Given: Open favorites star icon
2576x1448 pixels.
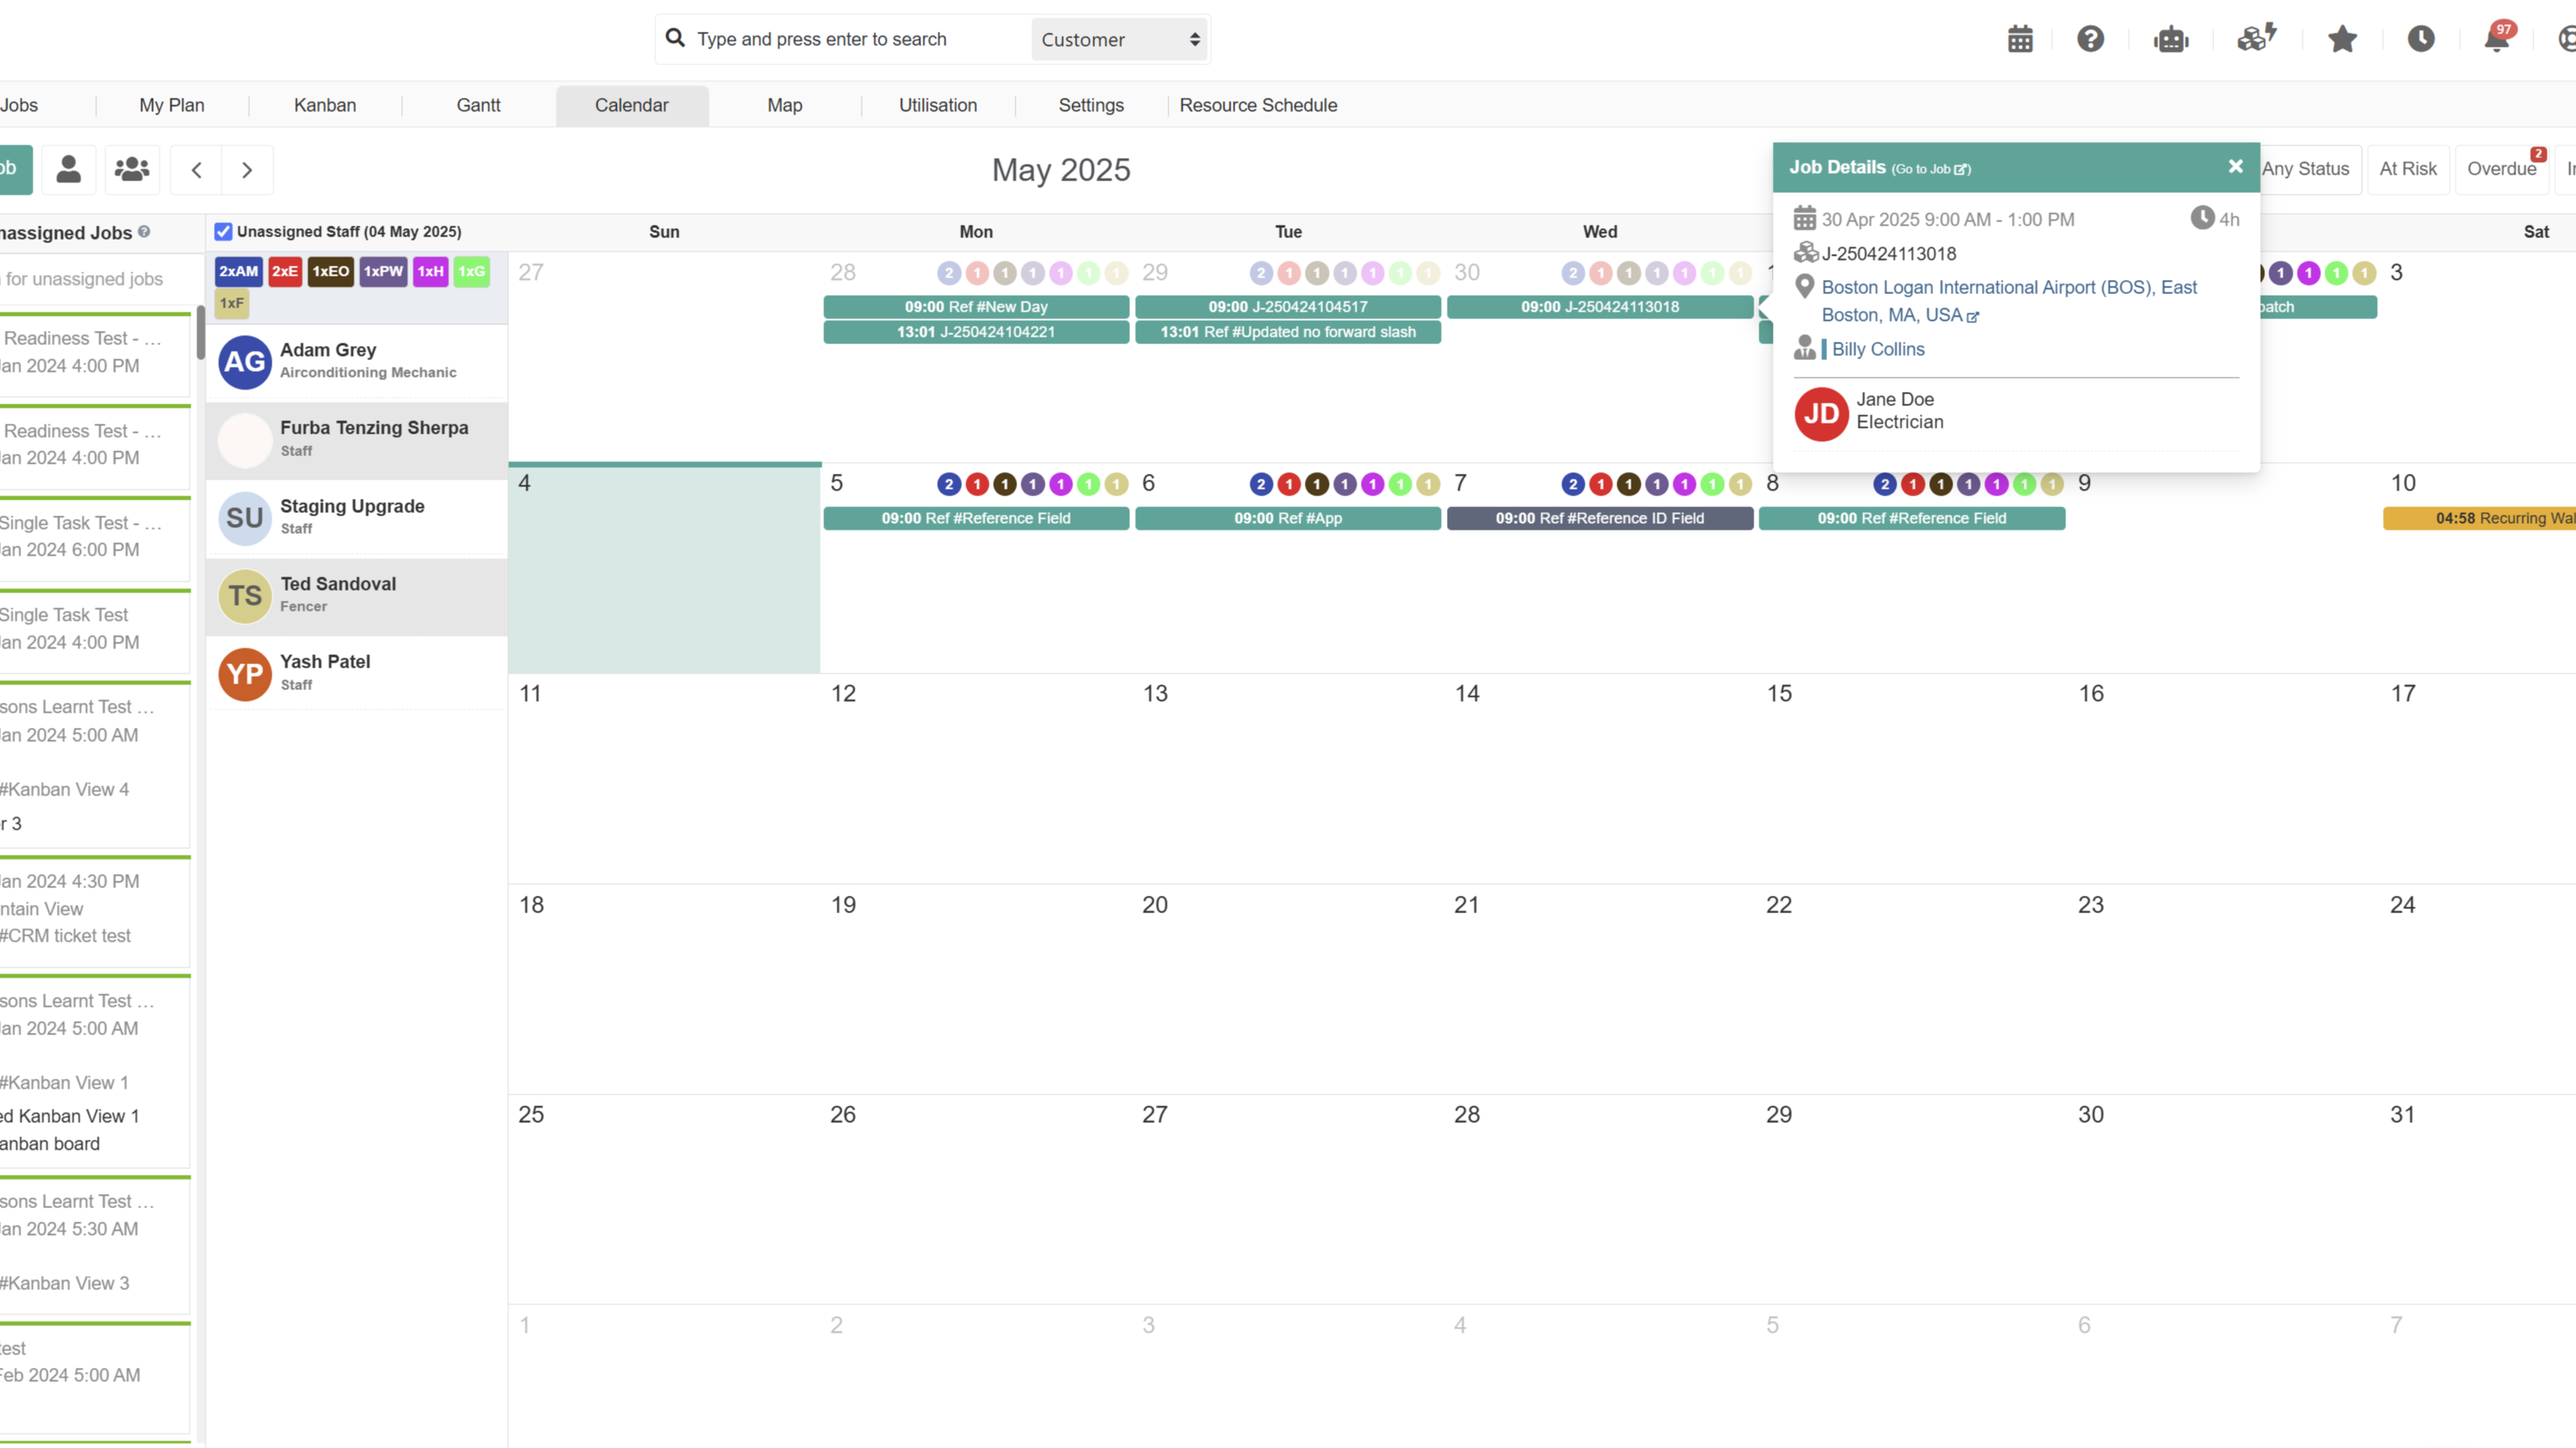Looking at the screenshot, I should point(2342,39).
